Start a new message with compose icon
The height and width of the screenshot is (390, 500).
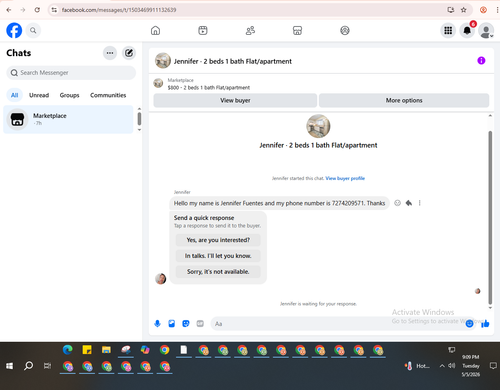pyautogui.click(x=129, y=53)
